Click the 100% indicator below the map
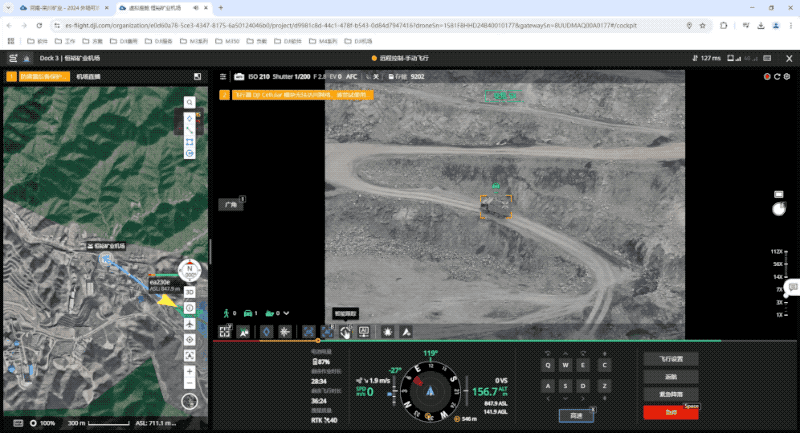This screenshot has width=800, height=433. [43, 423]
